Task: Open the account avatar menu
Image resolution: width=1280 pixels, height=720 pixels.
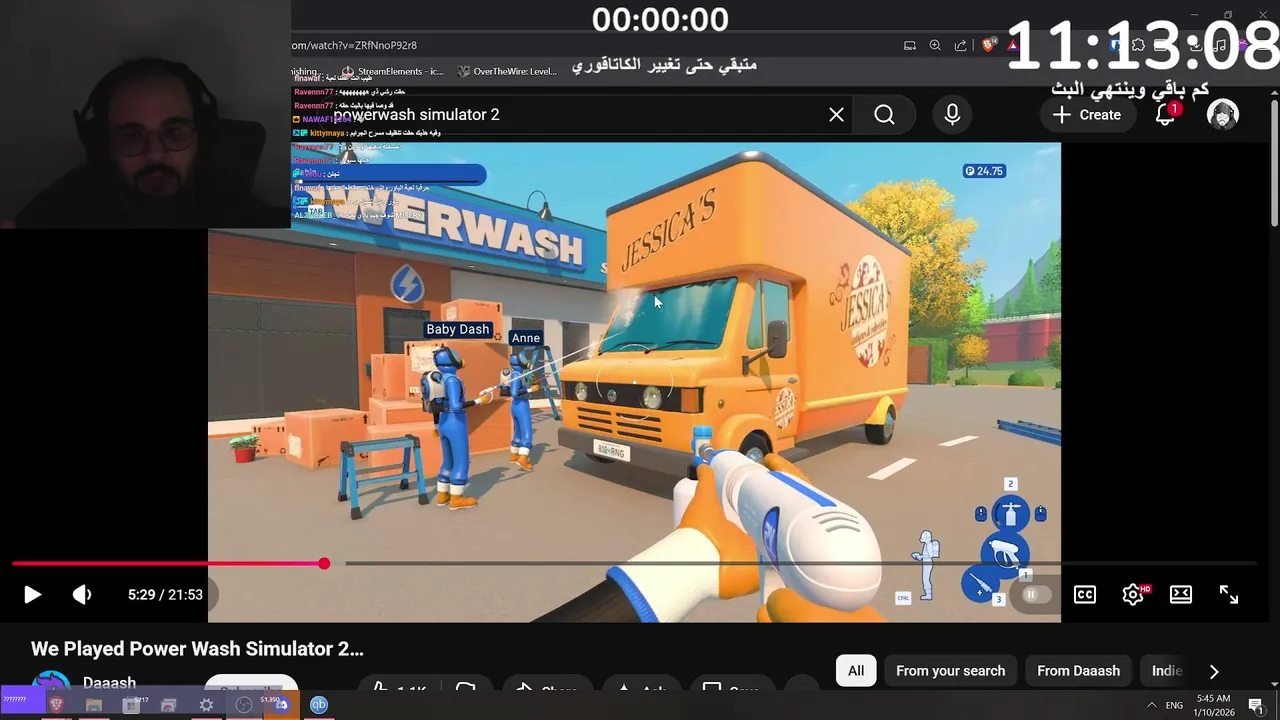Action: click(1222, 115)
